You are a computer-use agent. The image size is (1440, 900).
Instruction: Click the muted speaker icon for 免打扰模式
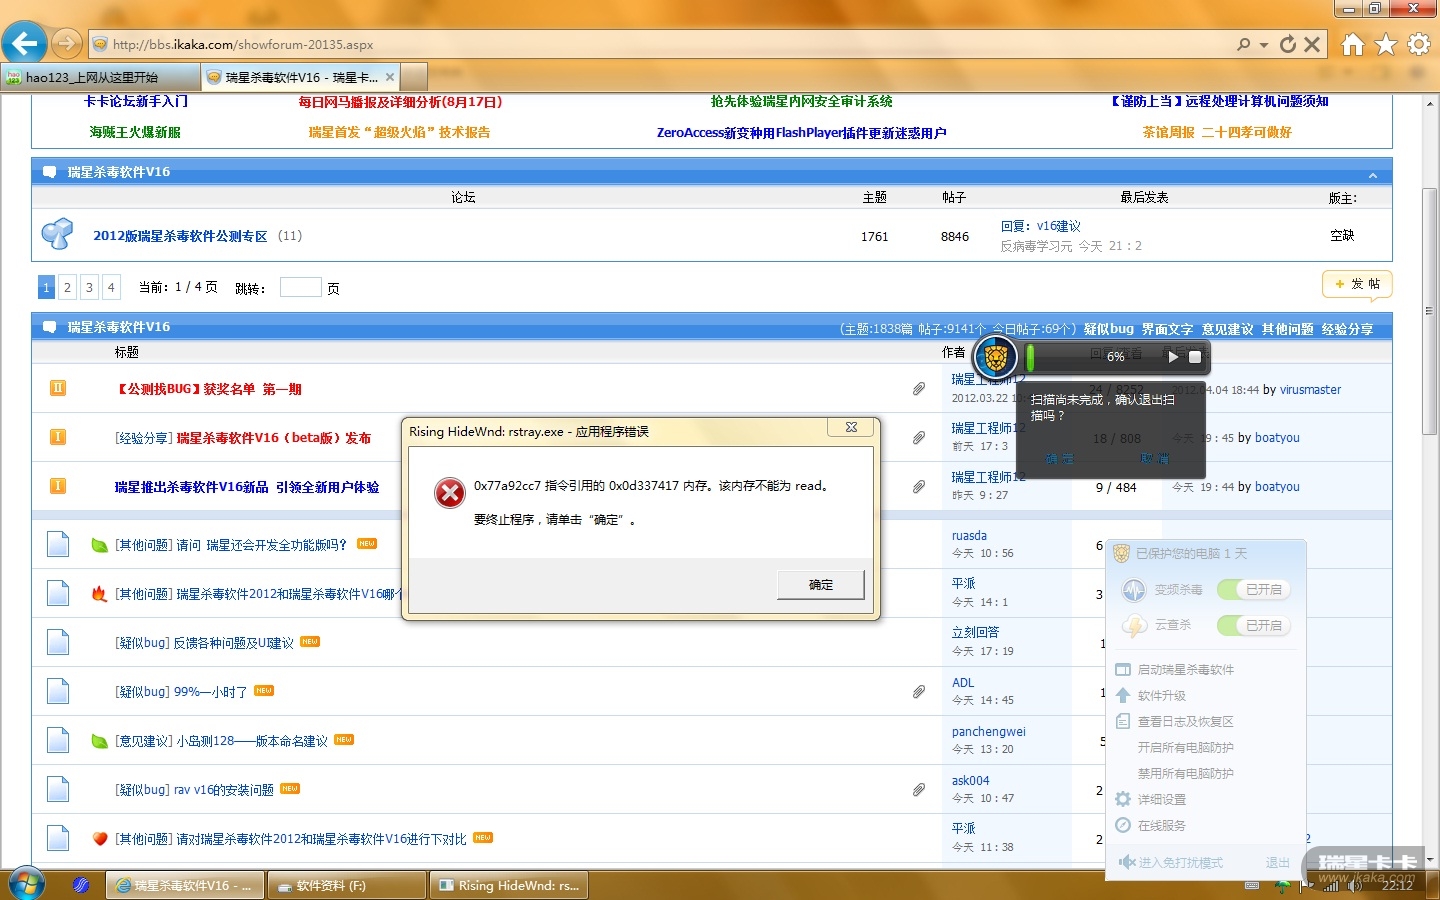[1127, 862]
